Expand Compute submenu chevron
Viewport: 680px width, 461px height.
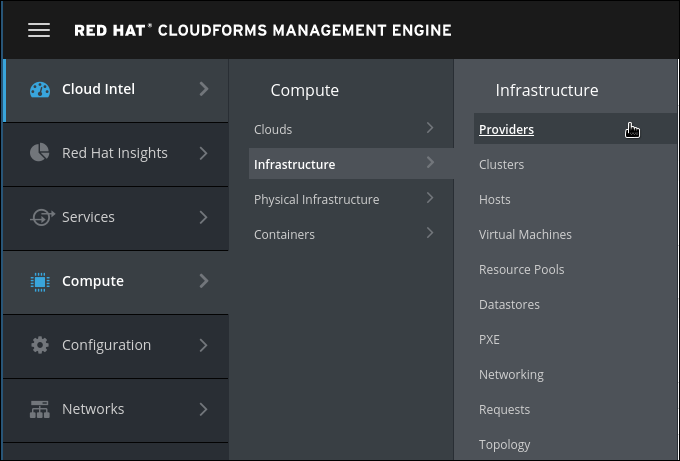[x=204, y=281]
